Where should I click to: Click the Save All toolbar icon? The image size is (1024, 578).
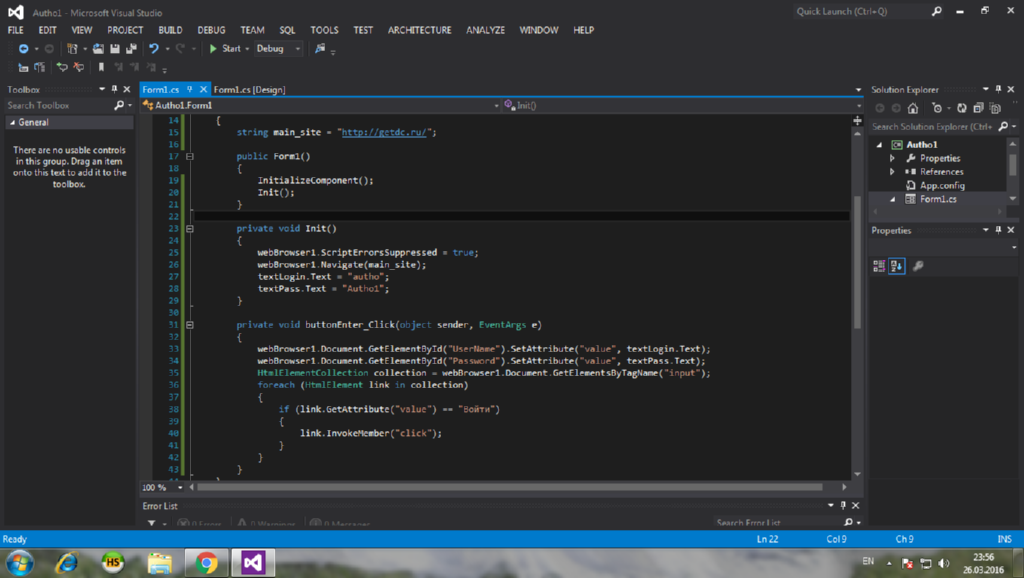131,49
